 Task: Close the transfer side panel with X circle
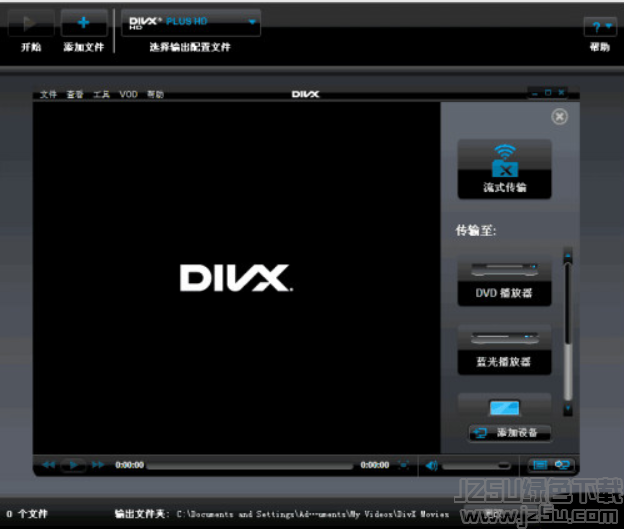coord(560,117)
